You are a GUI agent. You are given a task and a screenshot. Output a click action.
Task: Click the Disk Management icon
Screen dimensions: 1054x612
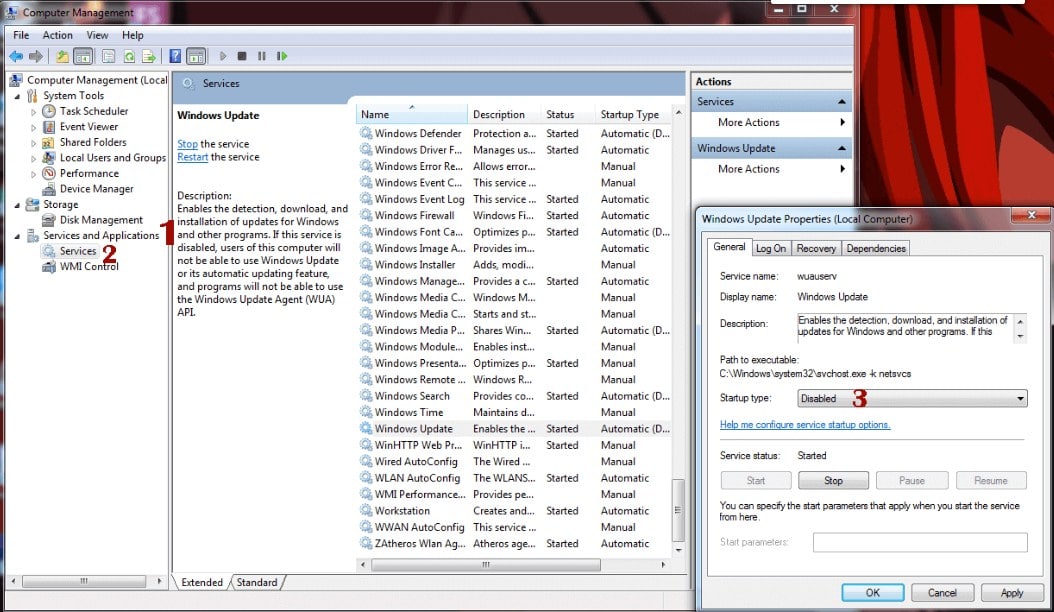(48, 220)
